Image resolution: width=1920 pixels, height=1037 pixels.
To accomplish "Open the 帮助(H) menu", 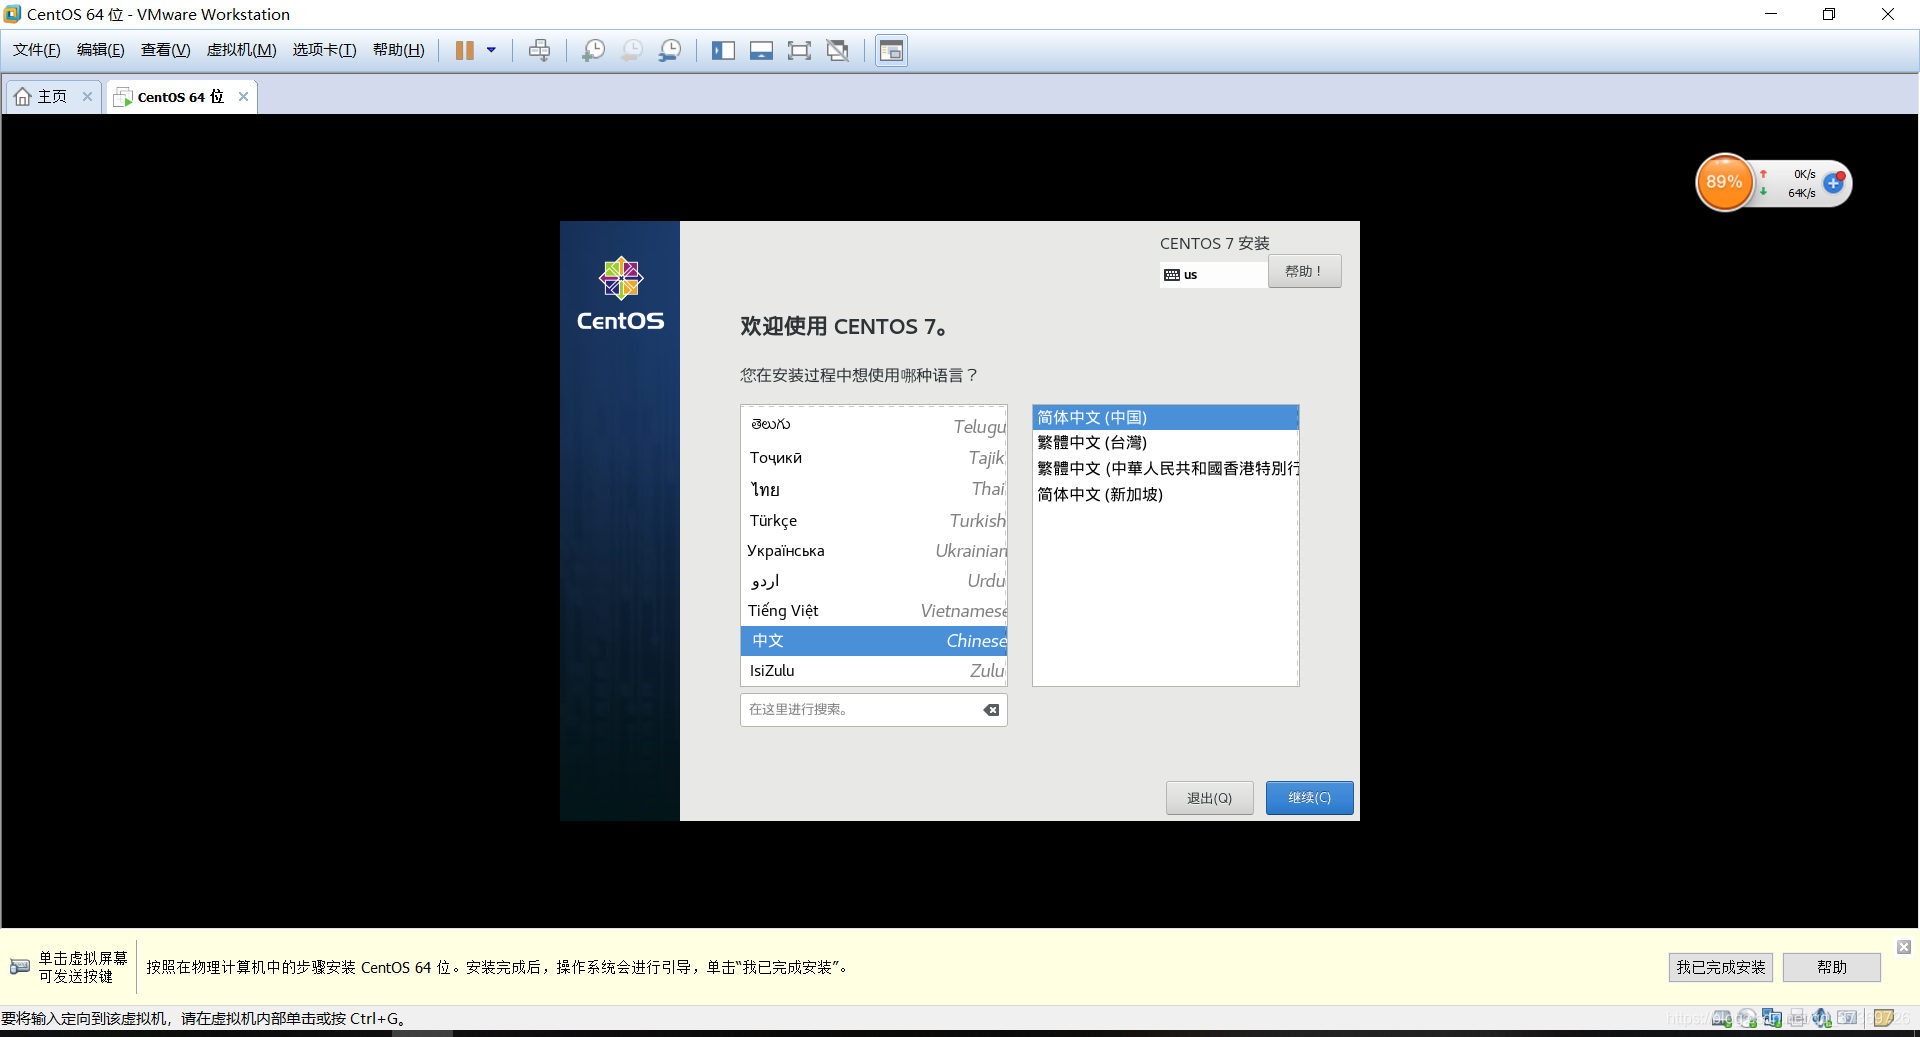I will [398, 50].
